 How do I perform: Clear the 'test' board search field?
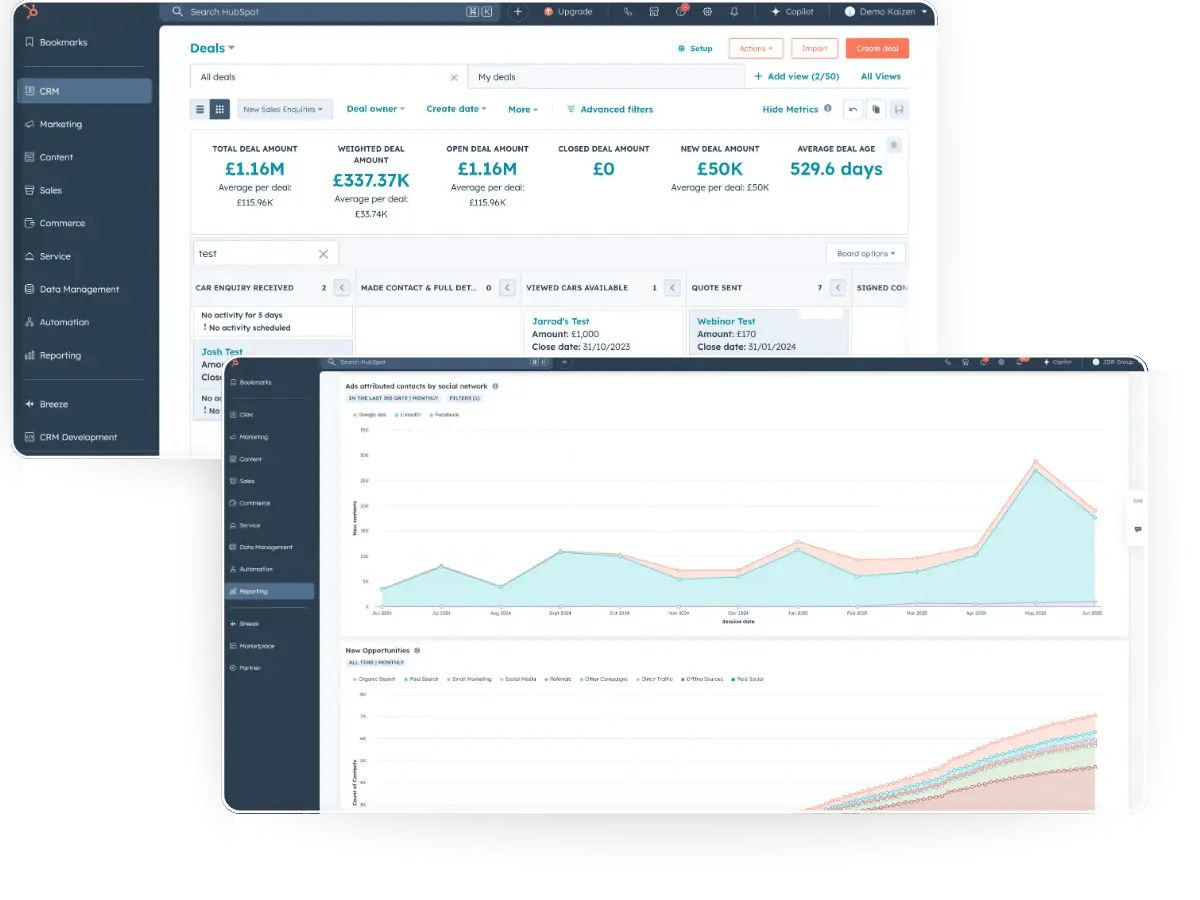[323, 254]
